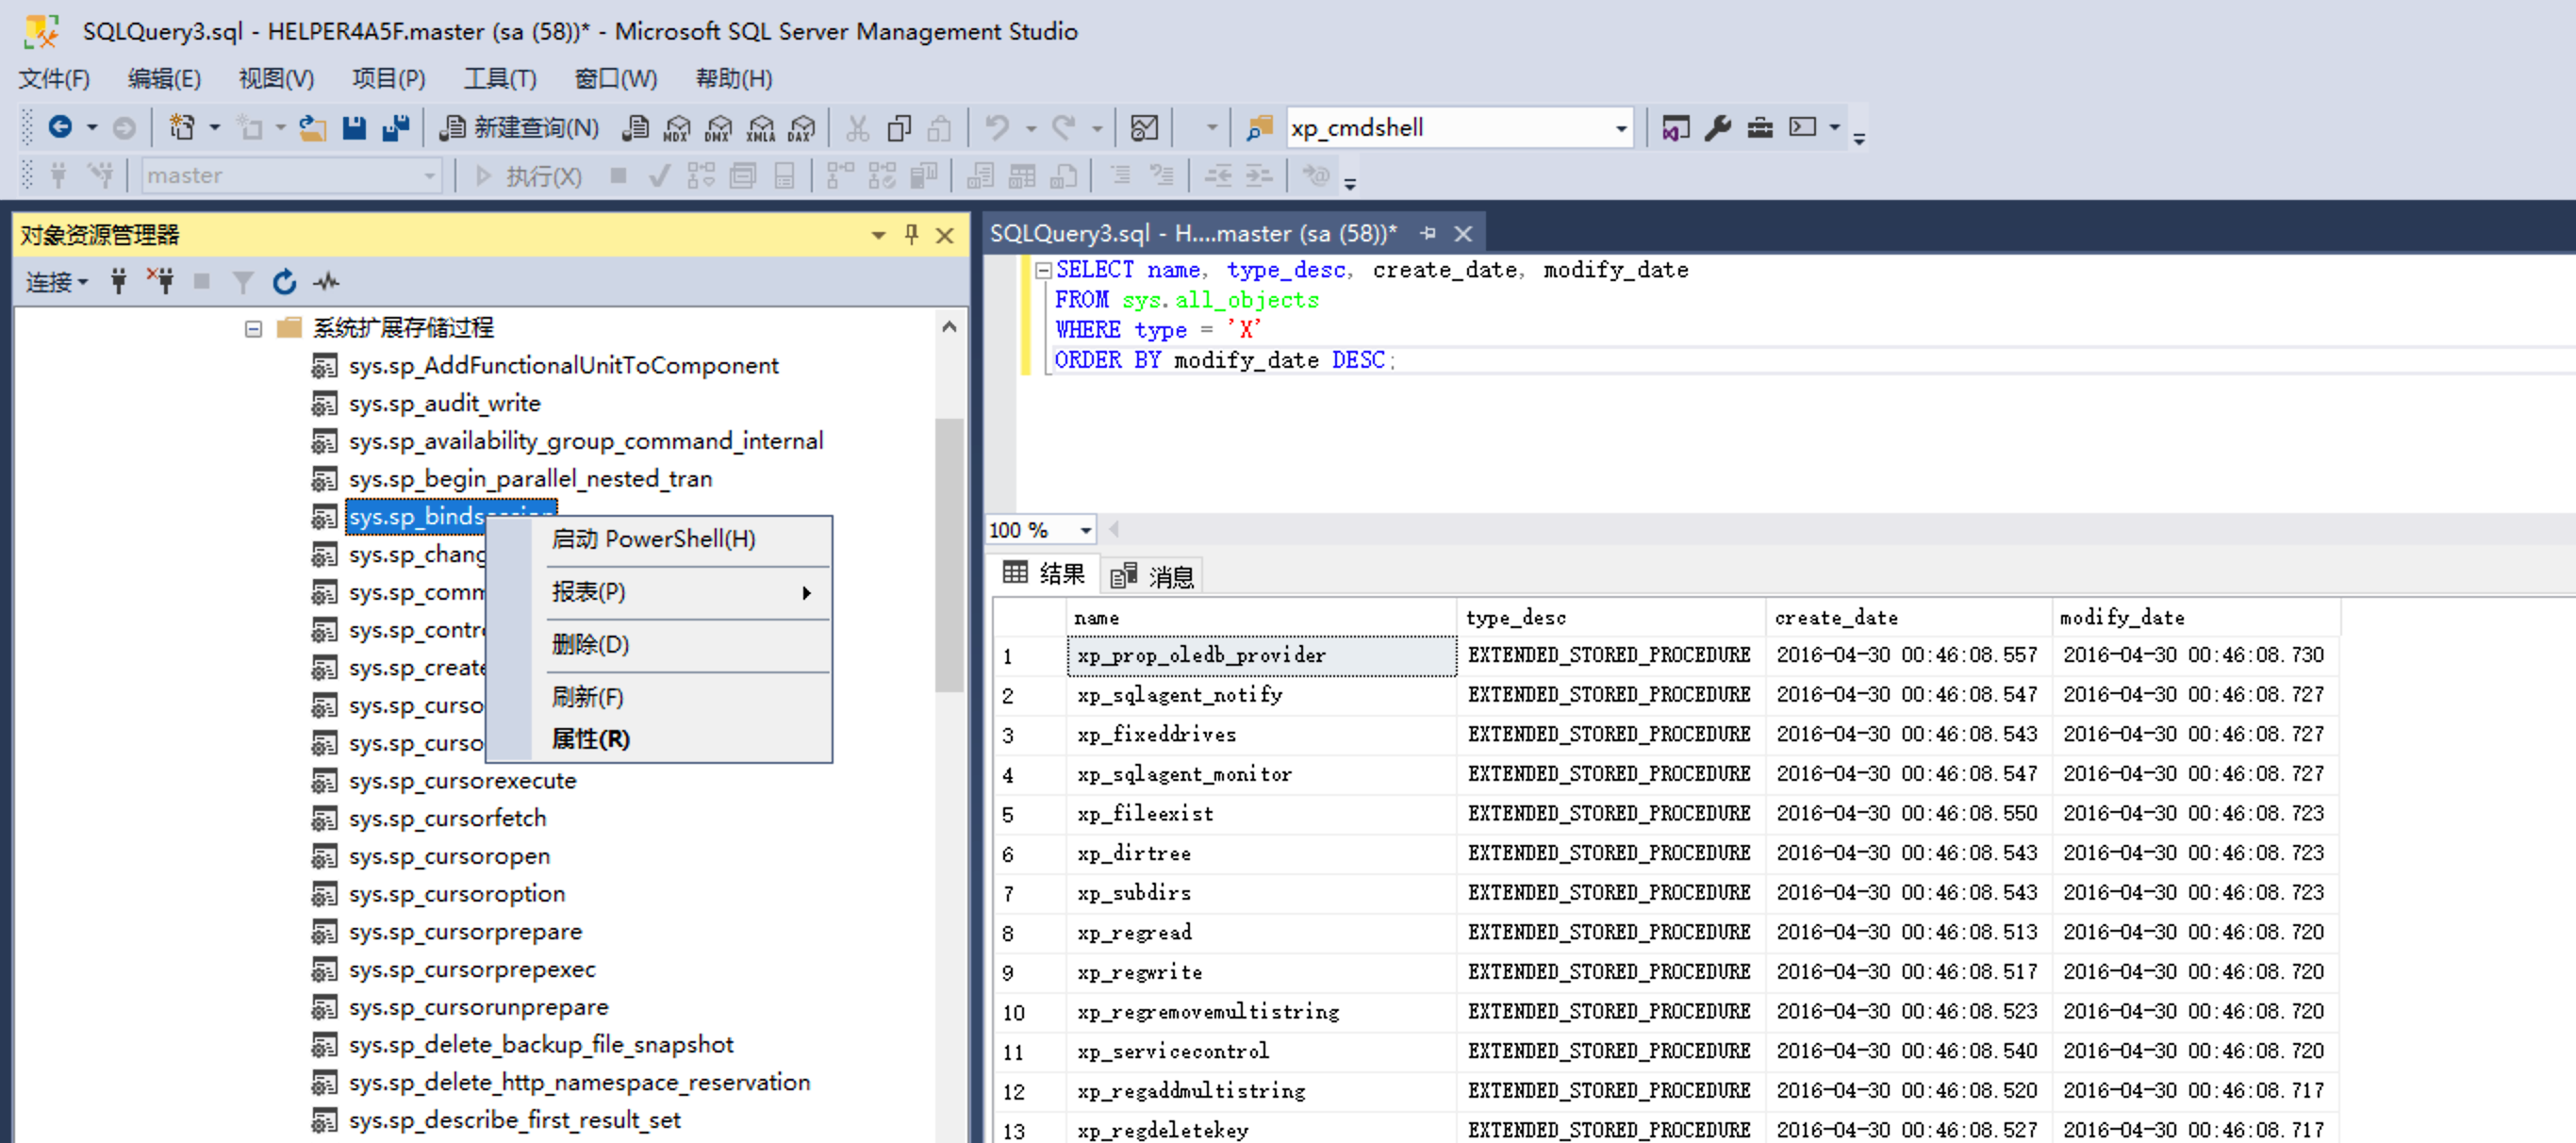Screen dimensions: 2576x1143
Task: Click the Object Explorer refresh icon
Action: 284,282
